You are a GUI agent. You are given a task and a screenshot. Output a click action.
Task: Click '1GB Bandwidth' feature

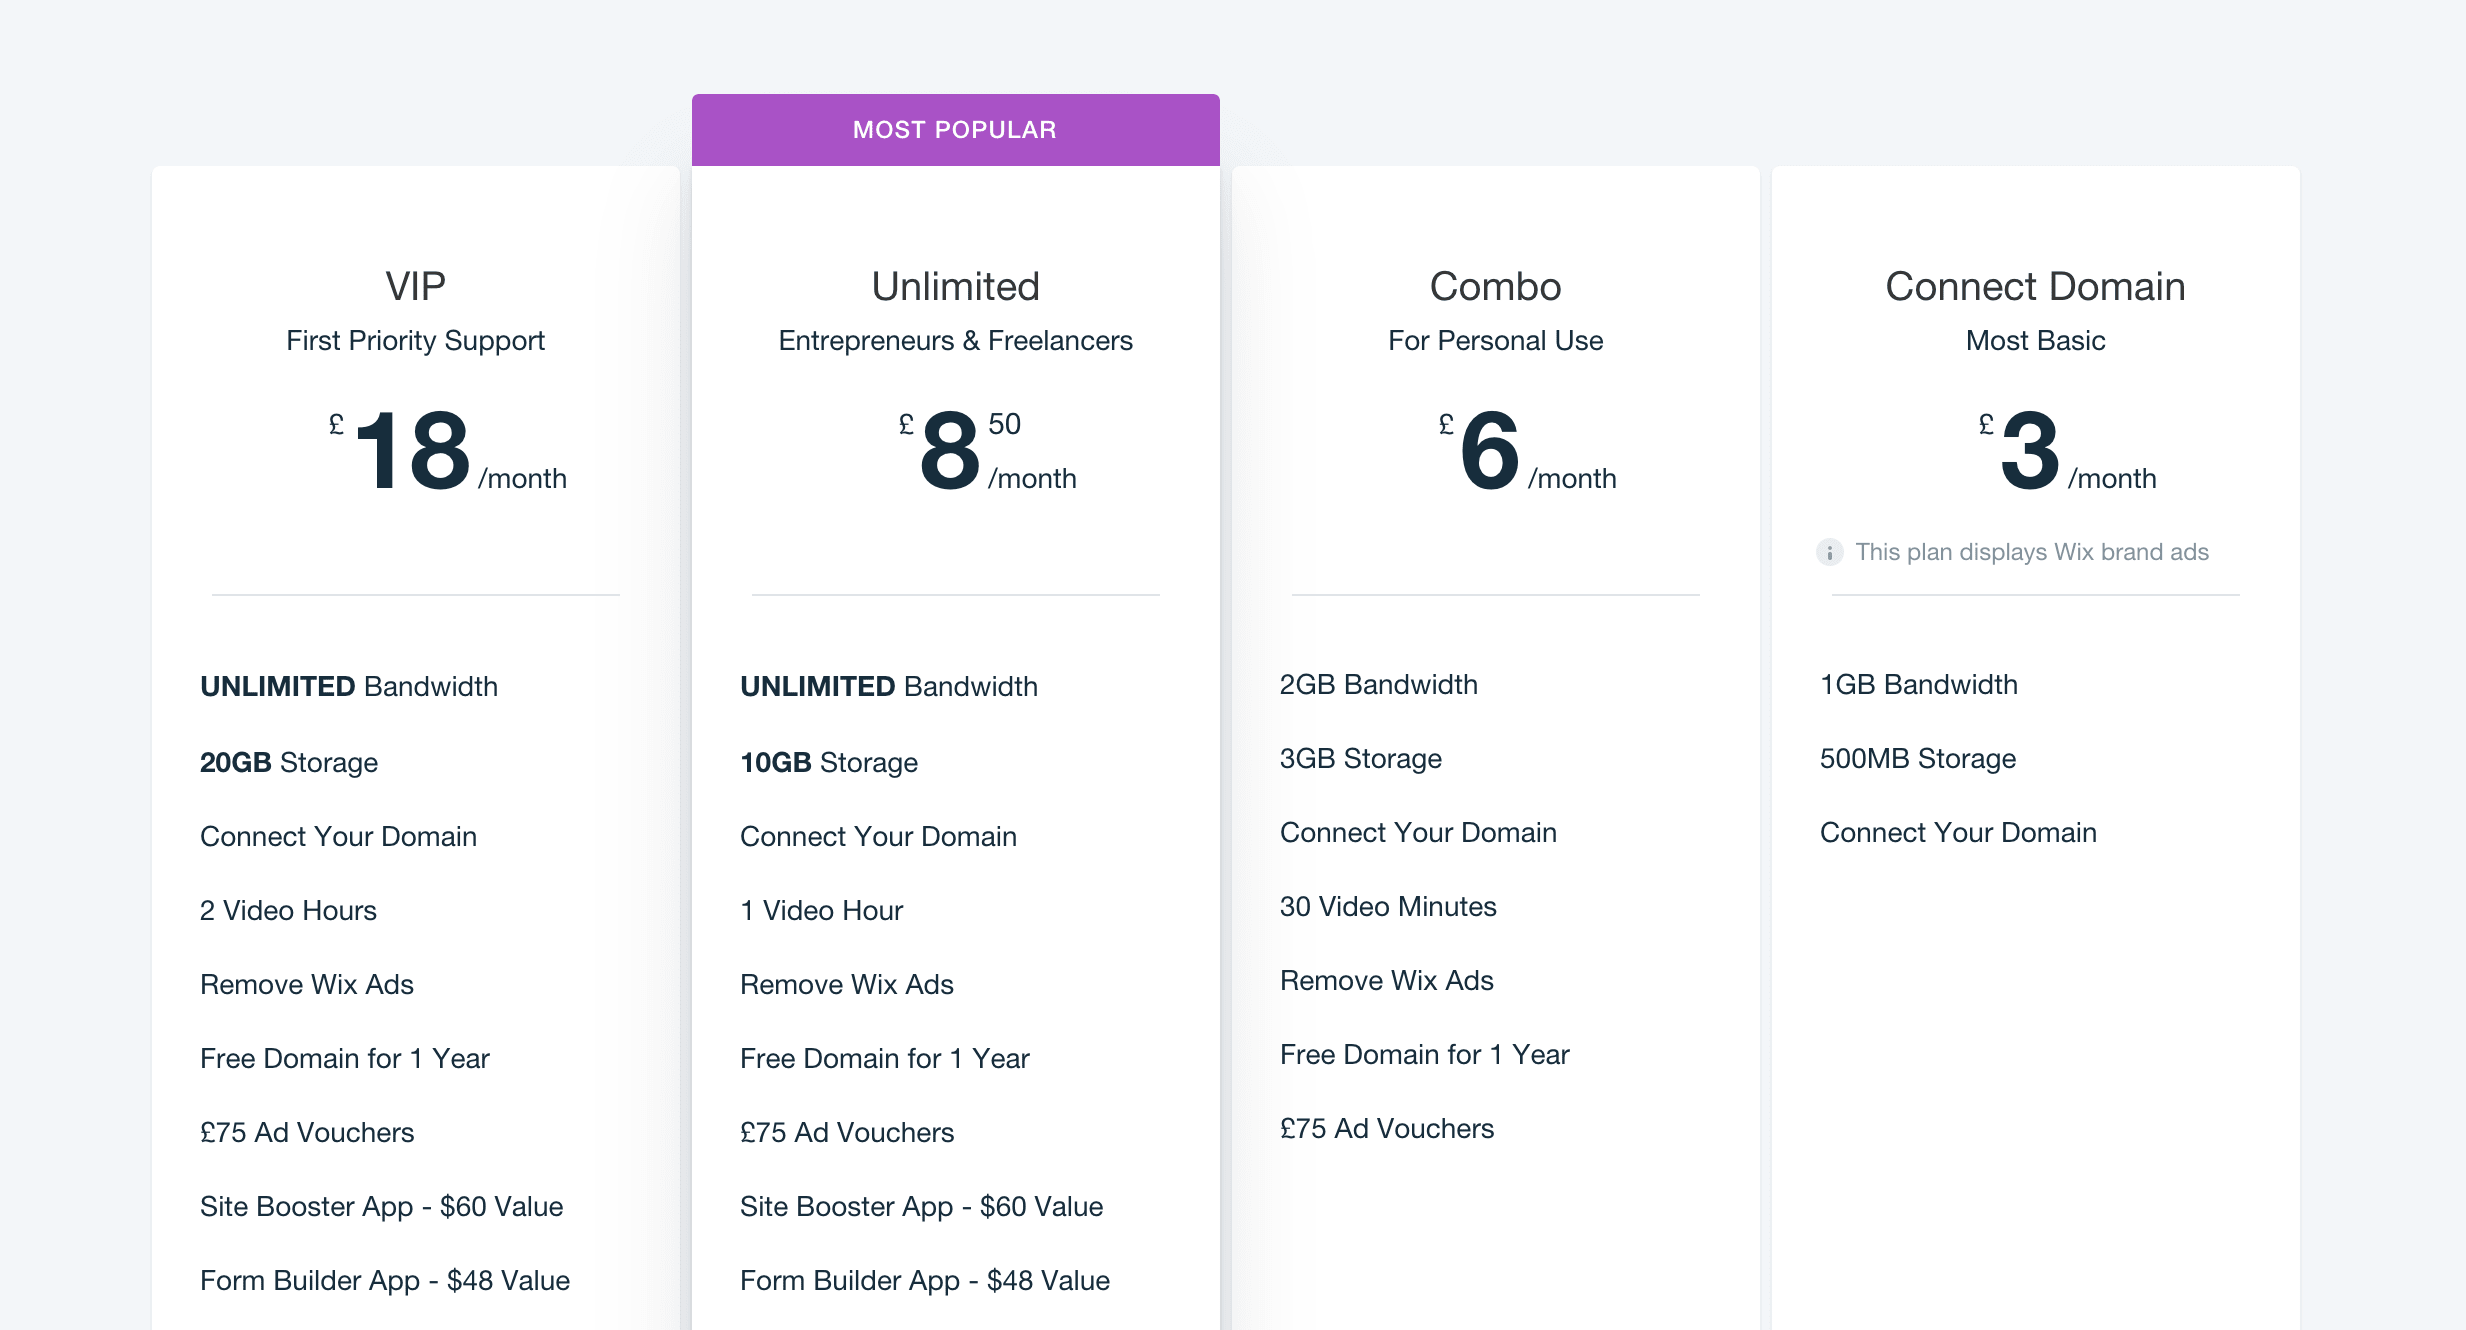tap(1919, 684)
